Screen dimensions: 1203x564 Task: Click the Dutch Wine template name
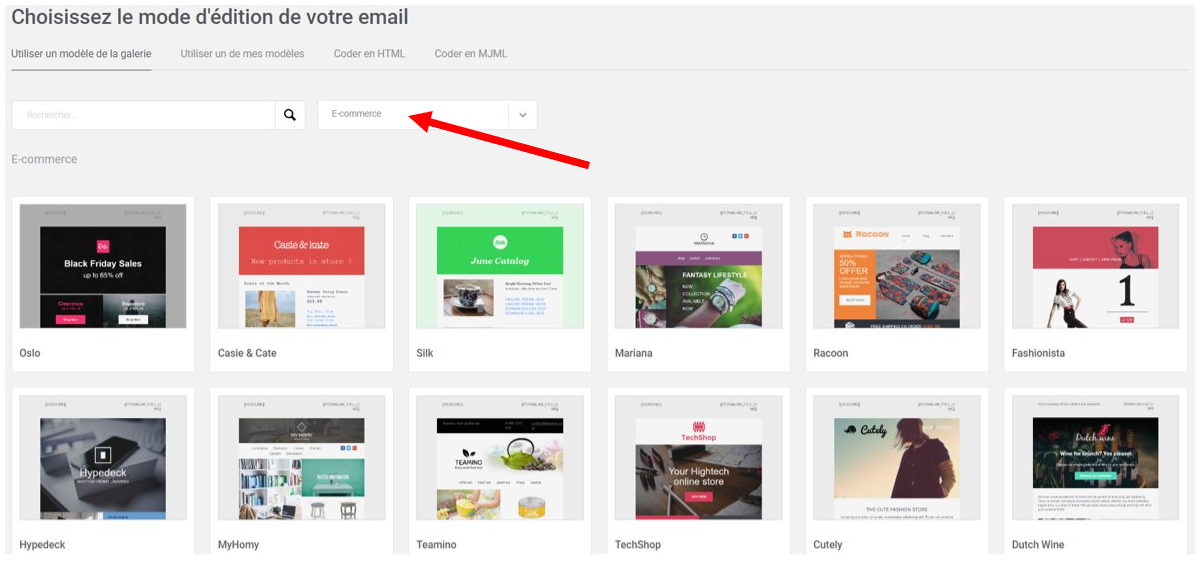point(1038,545)
